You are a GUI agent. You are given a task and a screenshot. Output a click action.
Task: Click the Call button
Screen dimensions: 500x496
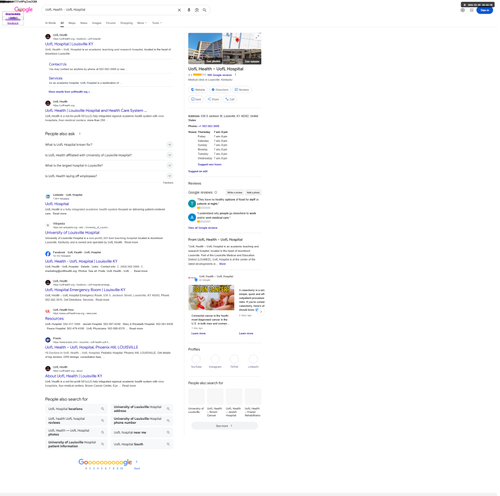(230, 99)
